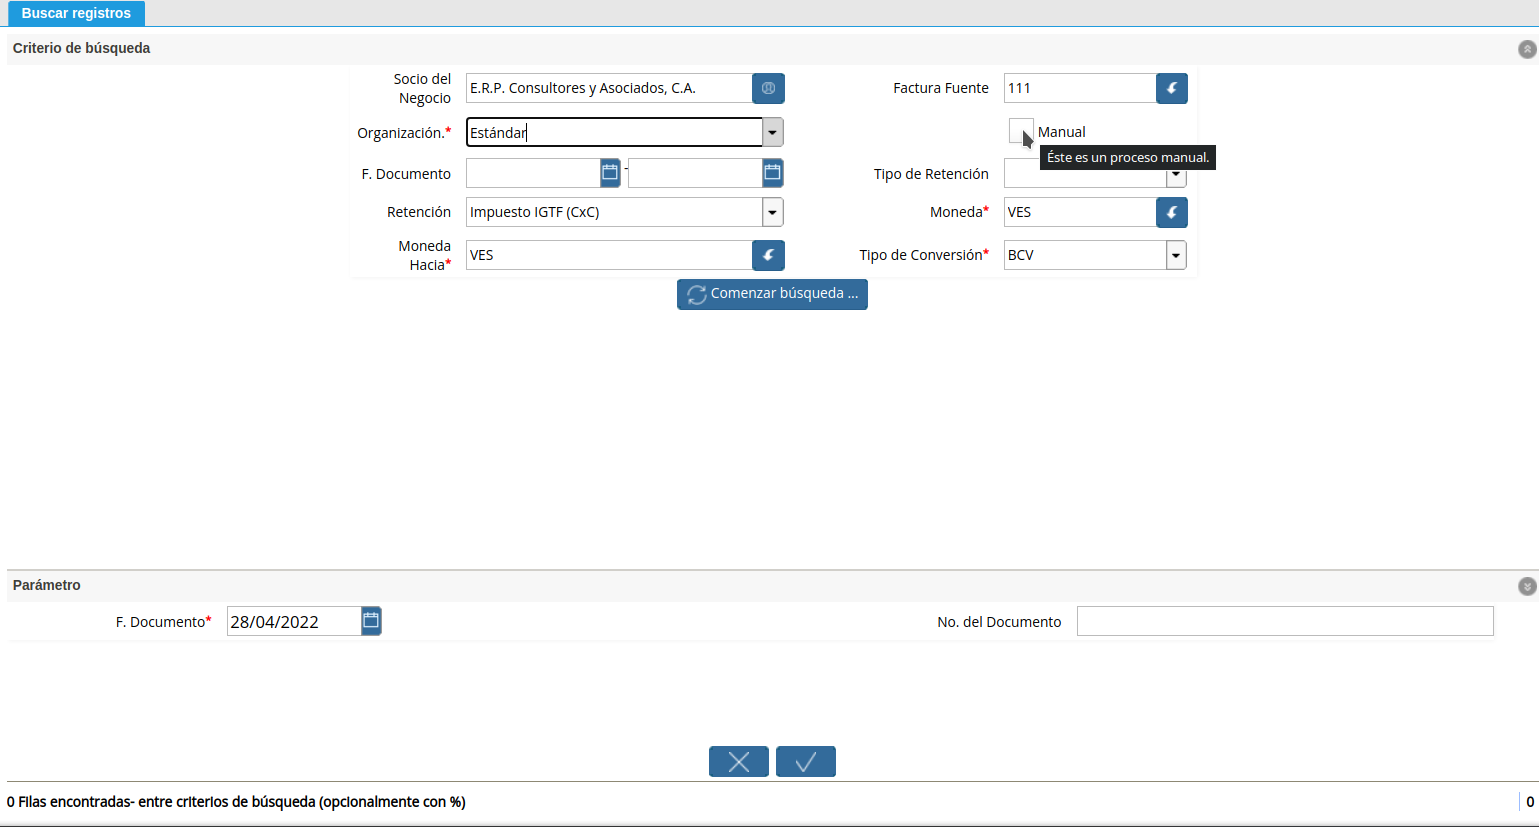Click the F. Documento start date field

tap(533, 173)
